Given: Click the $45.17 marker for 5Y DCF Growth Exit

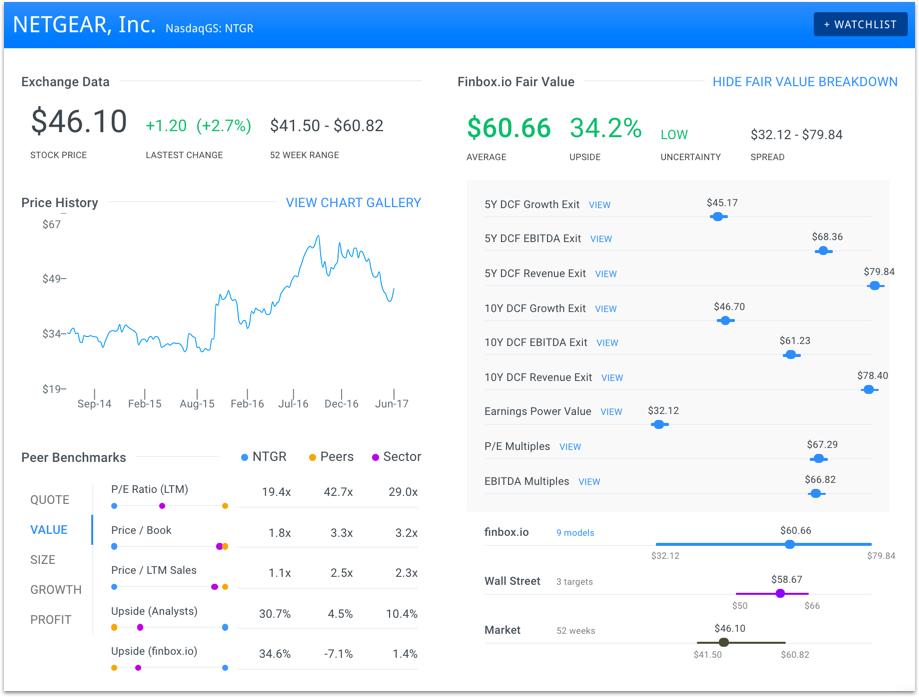Looking at the screenshot, I should [719, 217].
